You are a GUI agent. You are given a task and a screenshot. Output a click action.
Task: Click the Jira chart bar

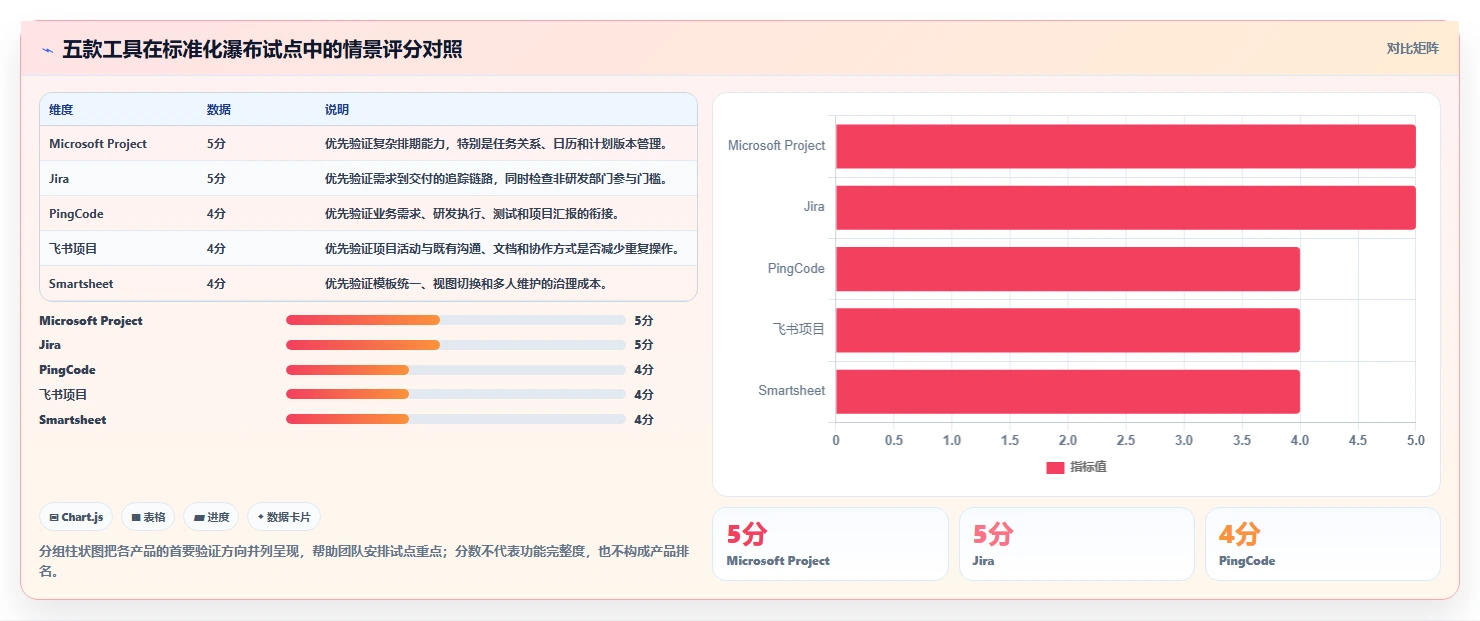tap(1125, 207)
